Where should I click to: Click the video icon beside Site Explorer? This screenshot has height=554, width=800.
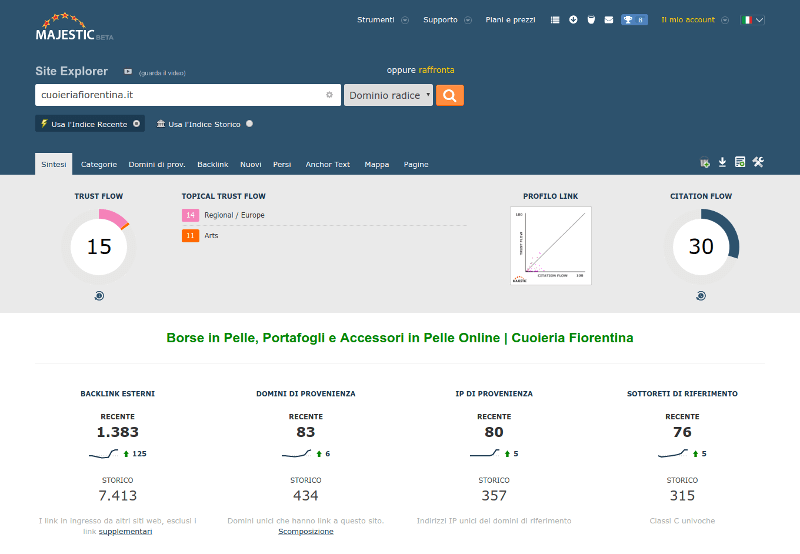tap(128, 72)
